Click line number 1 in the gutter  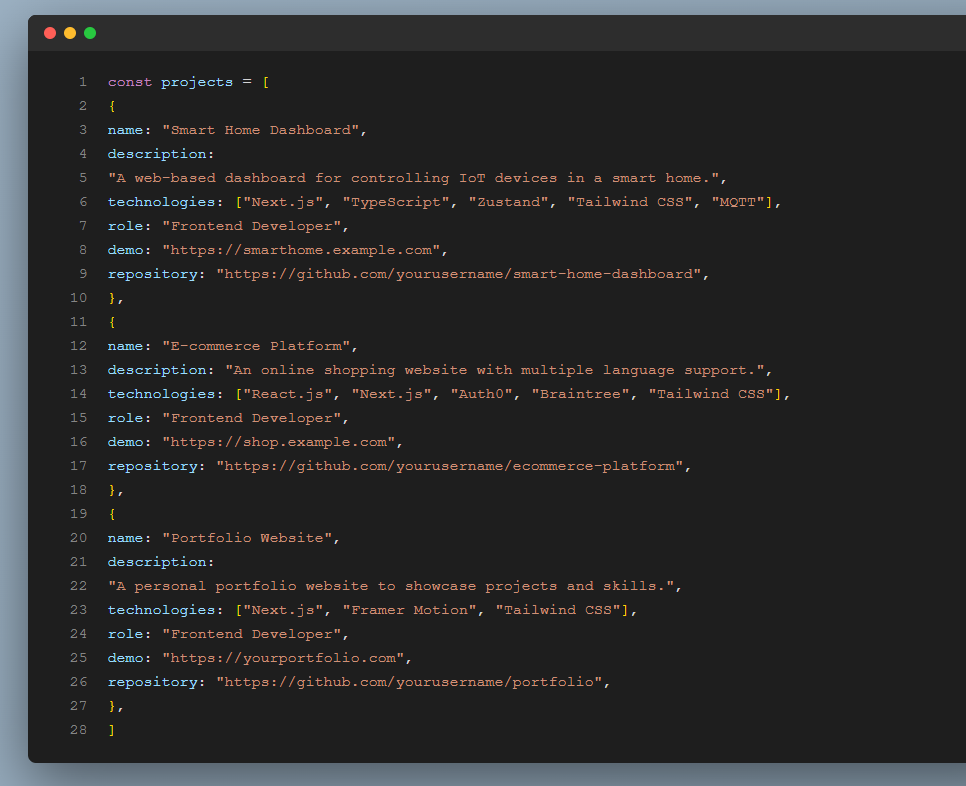(x=82, y=82)
